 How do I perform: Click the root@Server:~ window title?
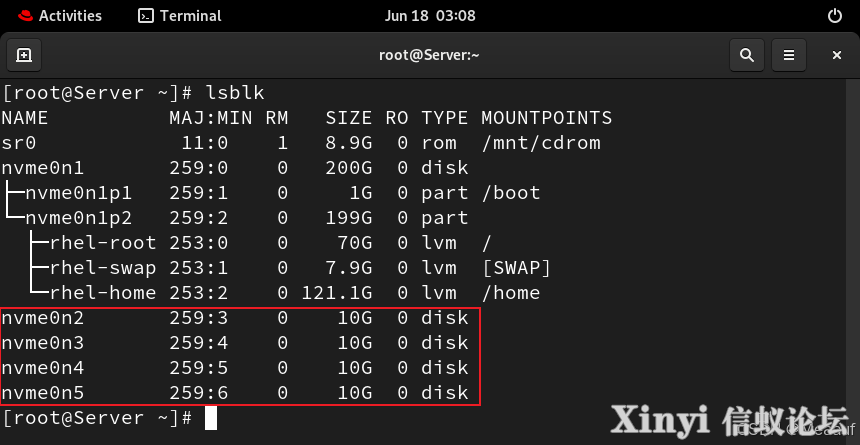(x=429, y=55)
